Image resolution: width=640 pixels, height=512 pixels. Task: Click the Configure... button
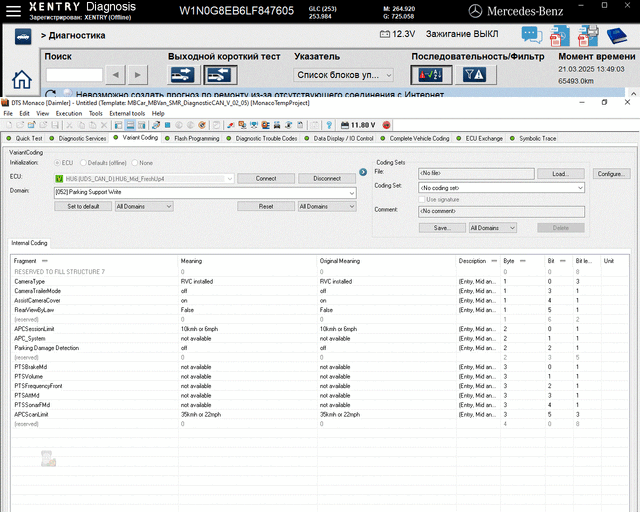(x=611, y=174)
